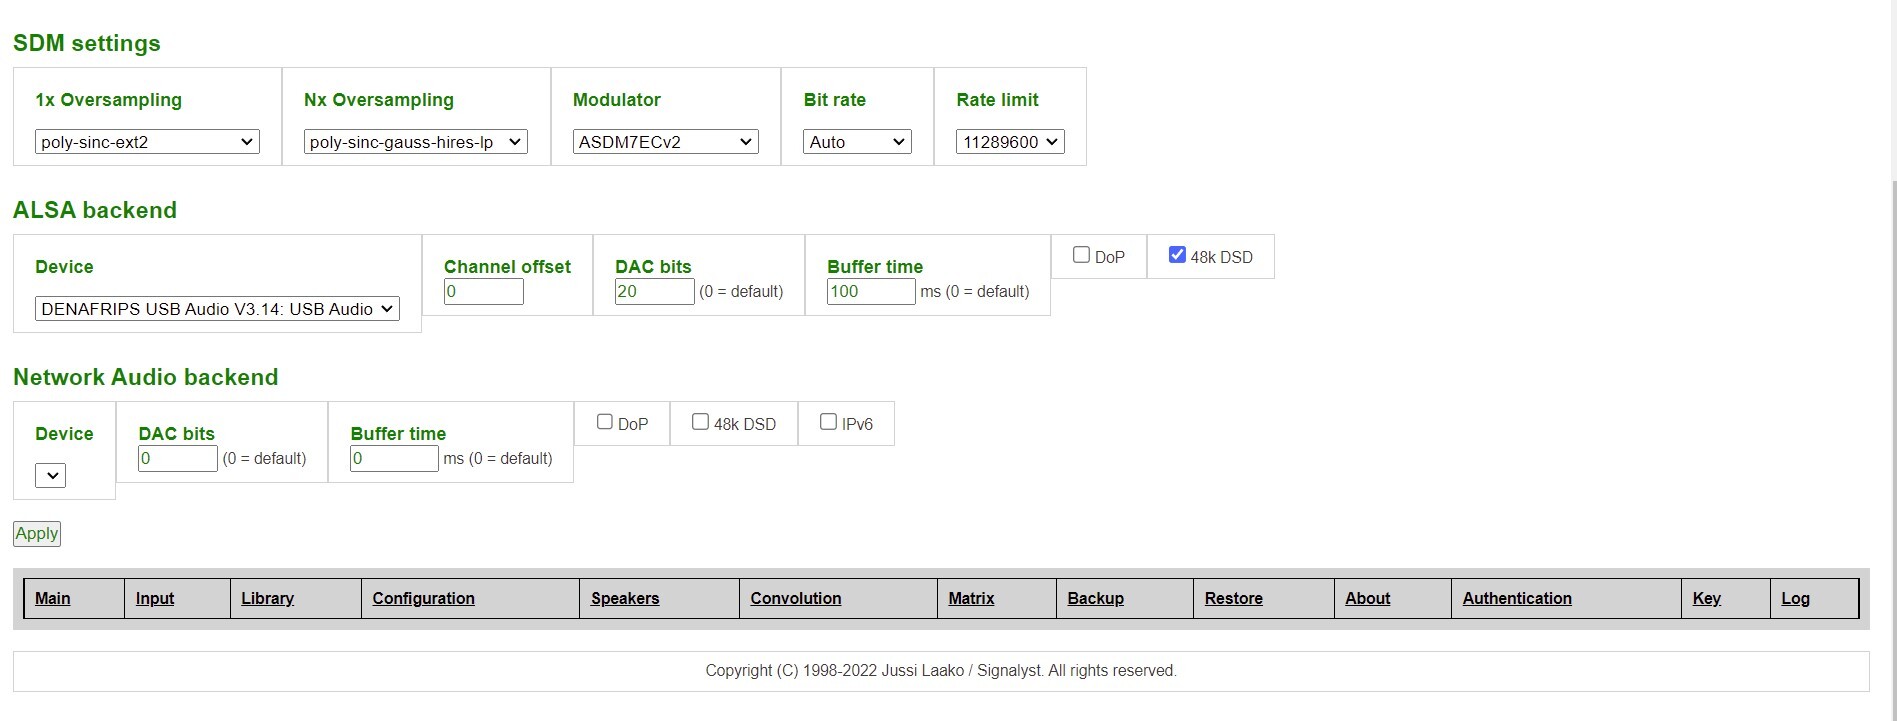Open the Convolution page
The width and height of the screenshot is (1897, 721).
tap(795, 598)
